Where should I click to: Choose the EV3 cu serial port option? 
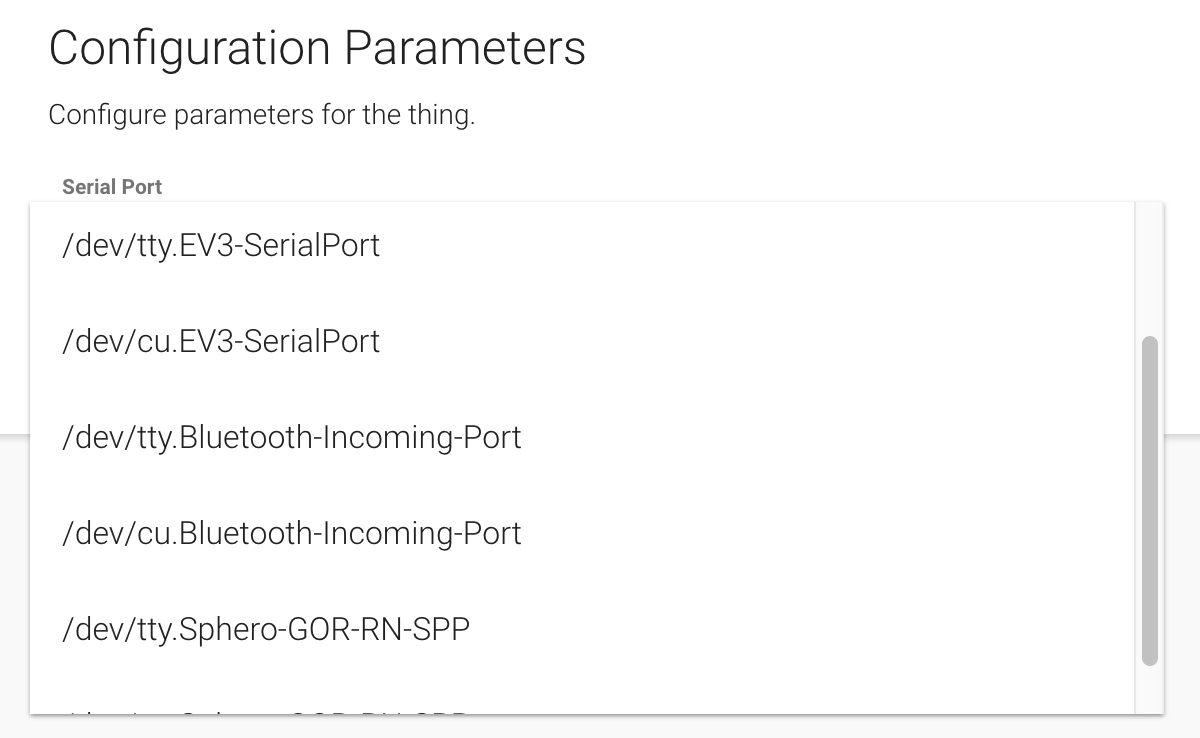click(x=221, y=342)
